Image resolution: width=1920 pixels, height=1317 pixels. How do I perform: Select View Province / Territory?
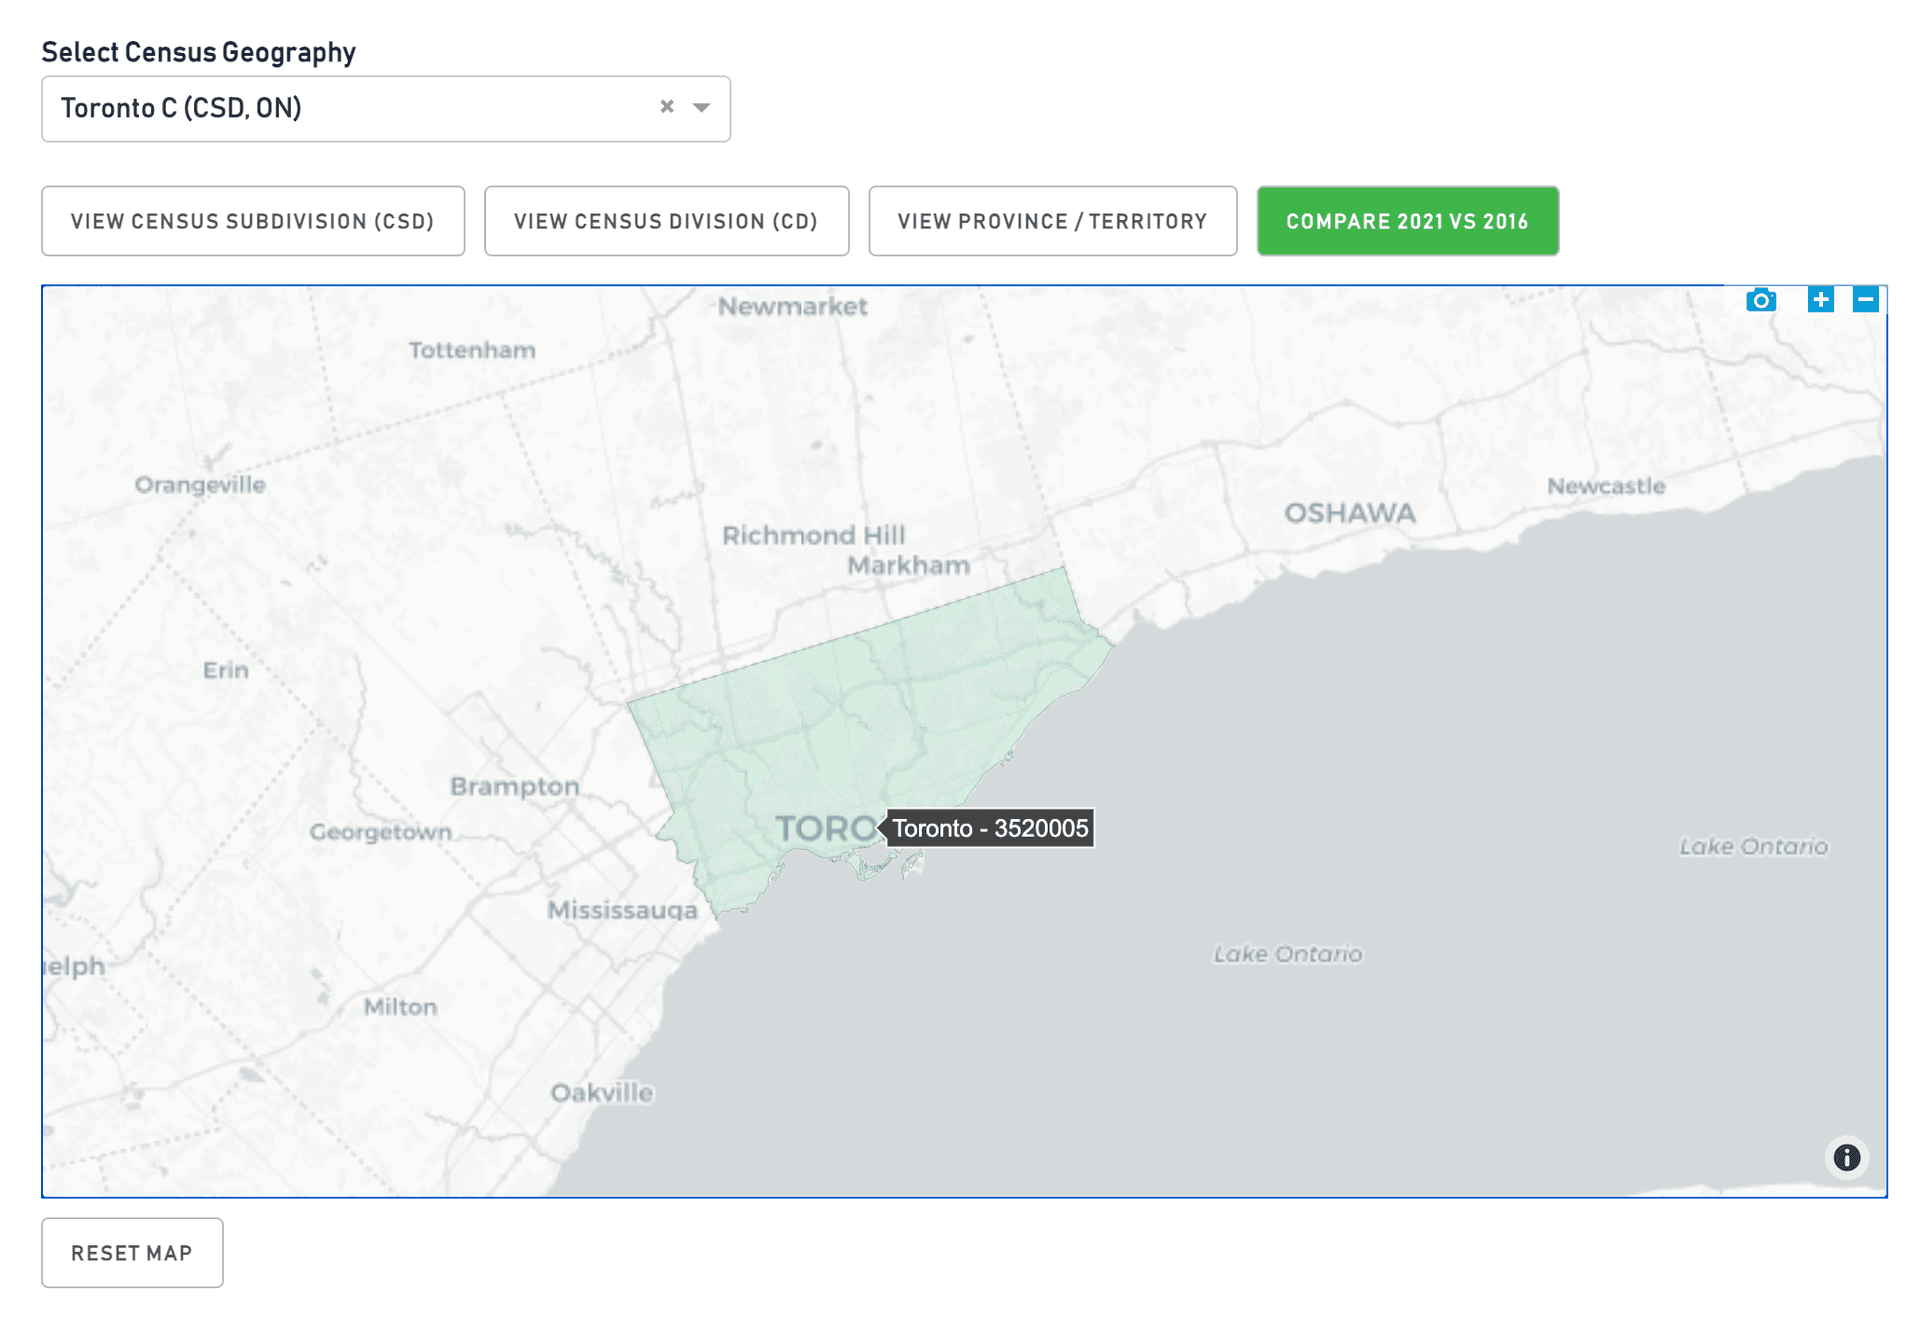(1052, 221)
